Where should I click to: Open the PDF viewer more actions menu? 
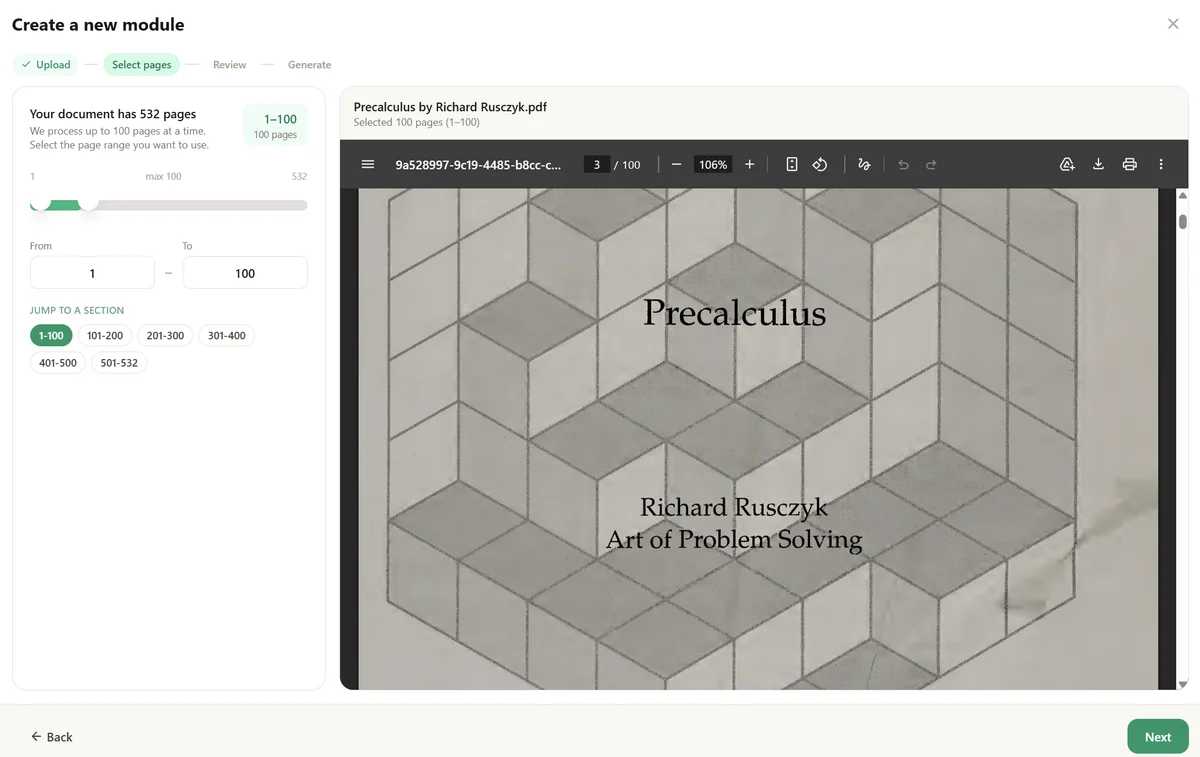click(x=1161, y=164)
